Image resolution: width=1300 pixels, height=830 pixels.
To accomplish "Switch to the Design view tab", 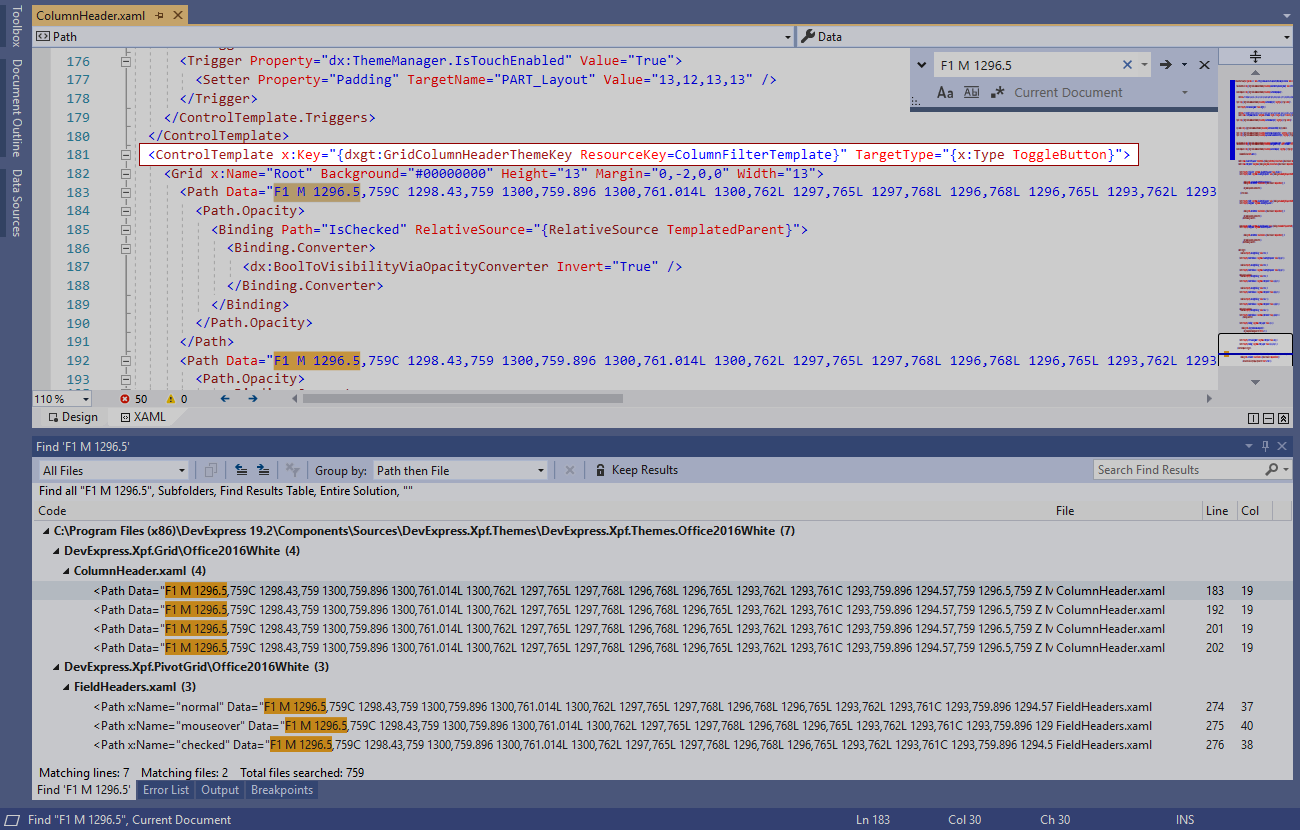I will pos(73,417).
